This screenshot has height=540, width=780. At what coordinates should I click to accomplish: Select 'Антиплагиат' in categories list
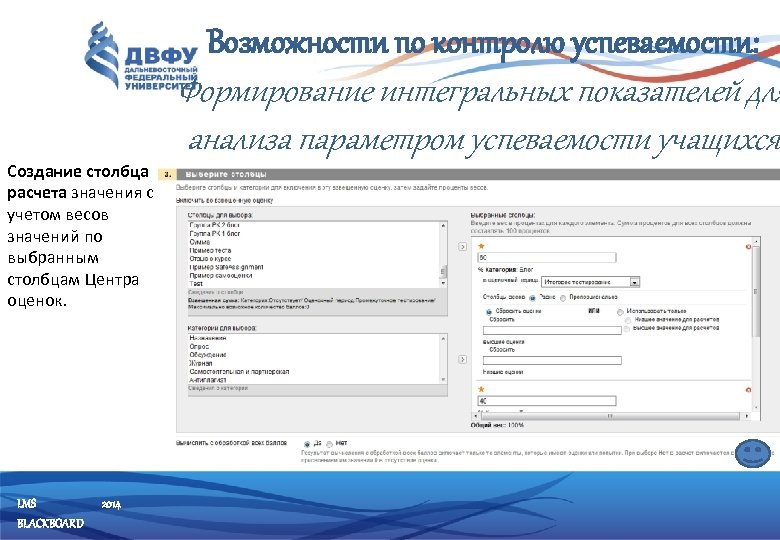207,379
